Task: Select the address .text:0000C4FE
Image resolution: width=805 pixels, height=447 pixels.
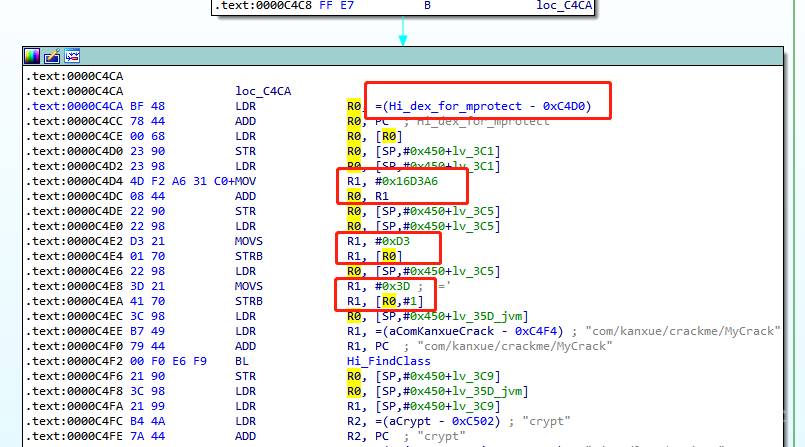Action: coord(74,436)
